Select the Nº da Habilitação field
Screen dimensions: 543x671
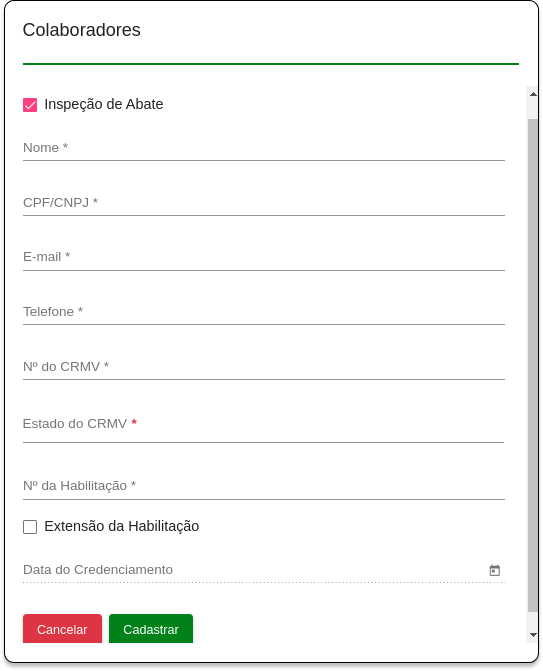pos(264,486)
